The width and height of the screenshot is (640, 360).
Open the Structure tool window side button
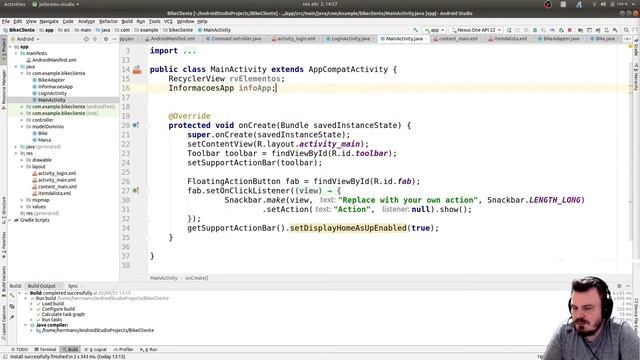click(4, 210)
